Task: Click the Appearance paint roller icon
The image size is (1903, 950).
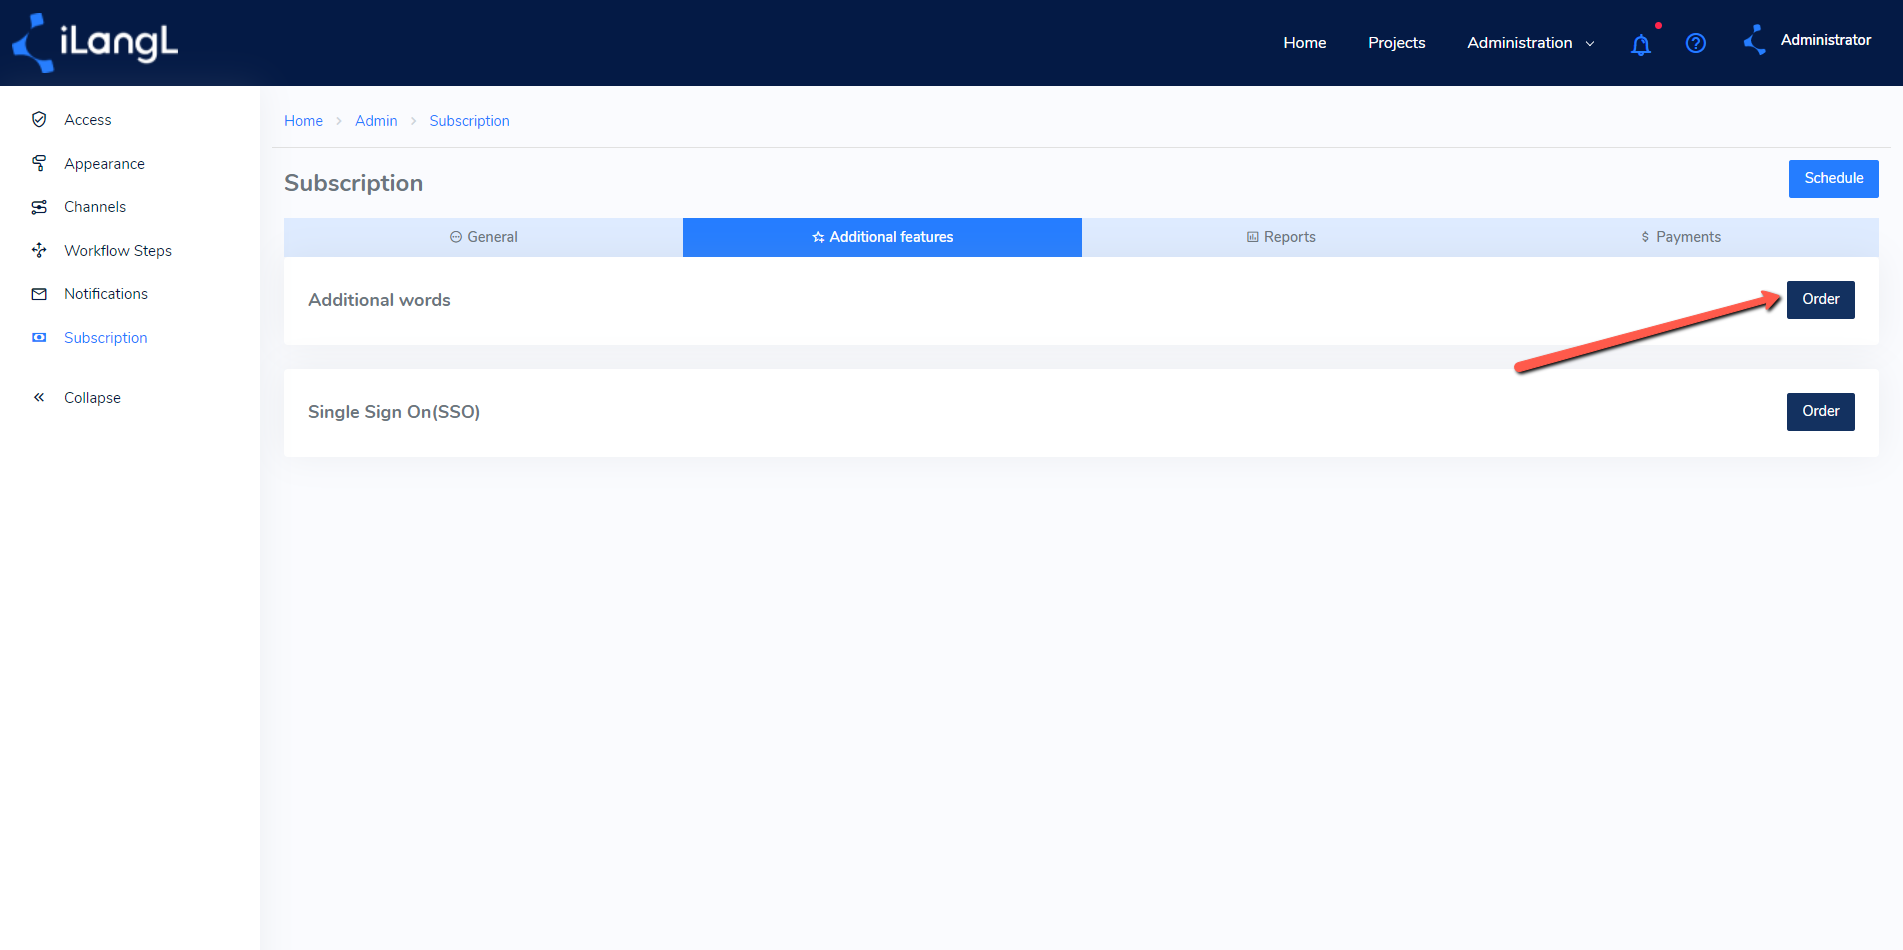Action: point(39,163)
